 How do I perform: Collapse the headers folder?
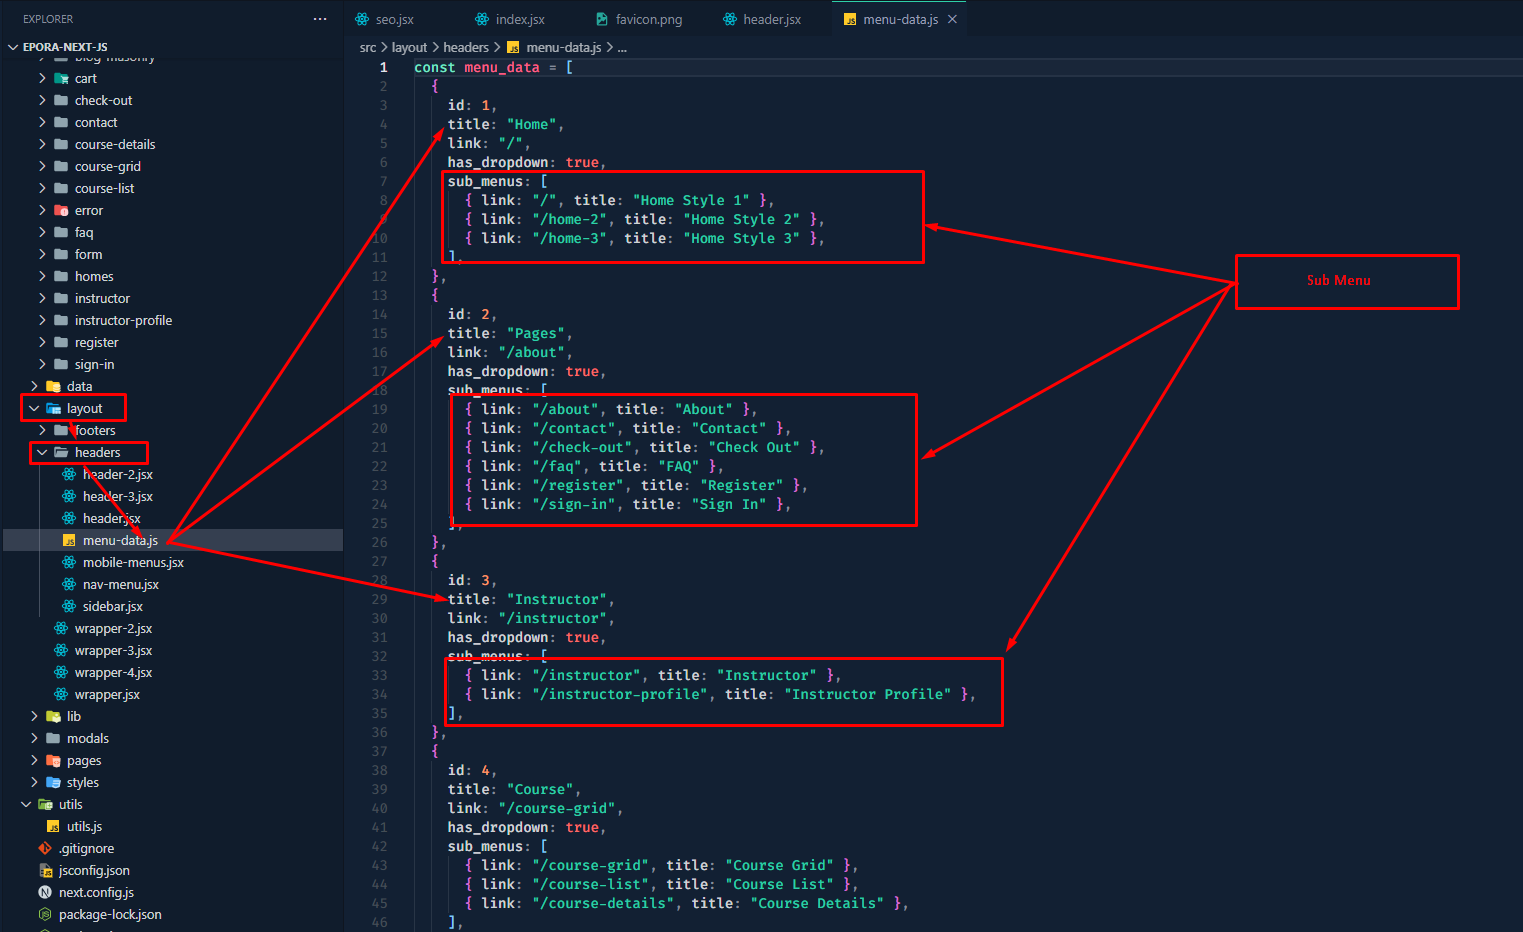pyautogui.click(x=42, y=452)
